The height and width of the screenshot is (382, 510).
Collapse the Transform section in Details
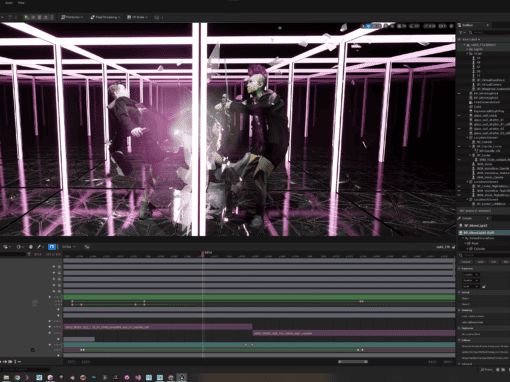(x=460, y=268)
